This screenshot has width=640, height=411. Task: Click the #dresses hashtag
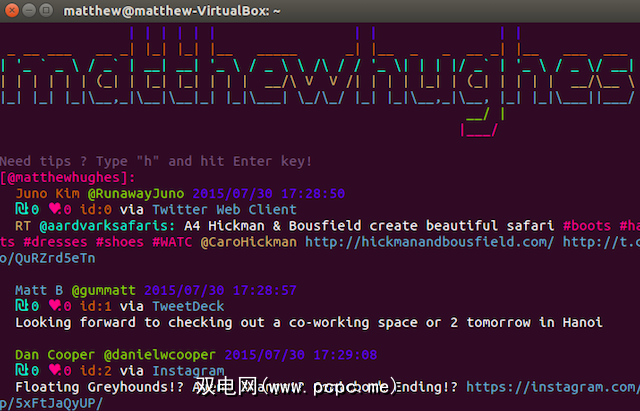pyautogui.click(x=55, y=242)
